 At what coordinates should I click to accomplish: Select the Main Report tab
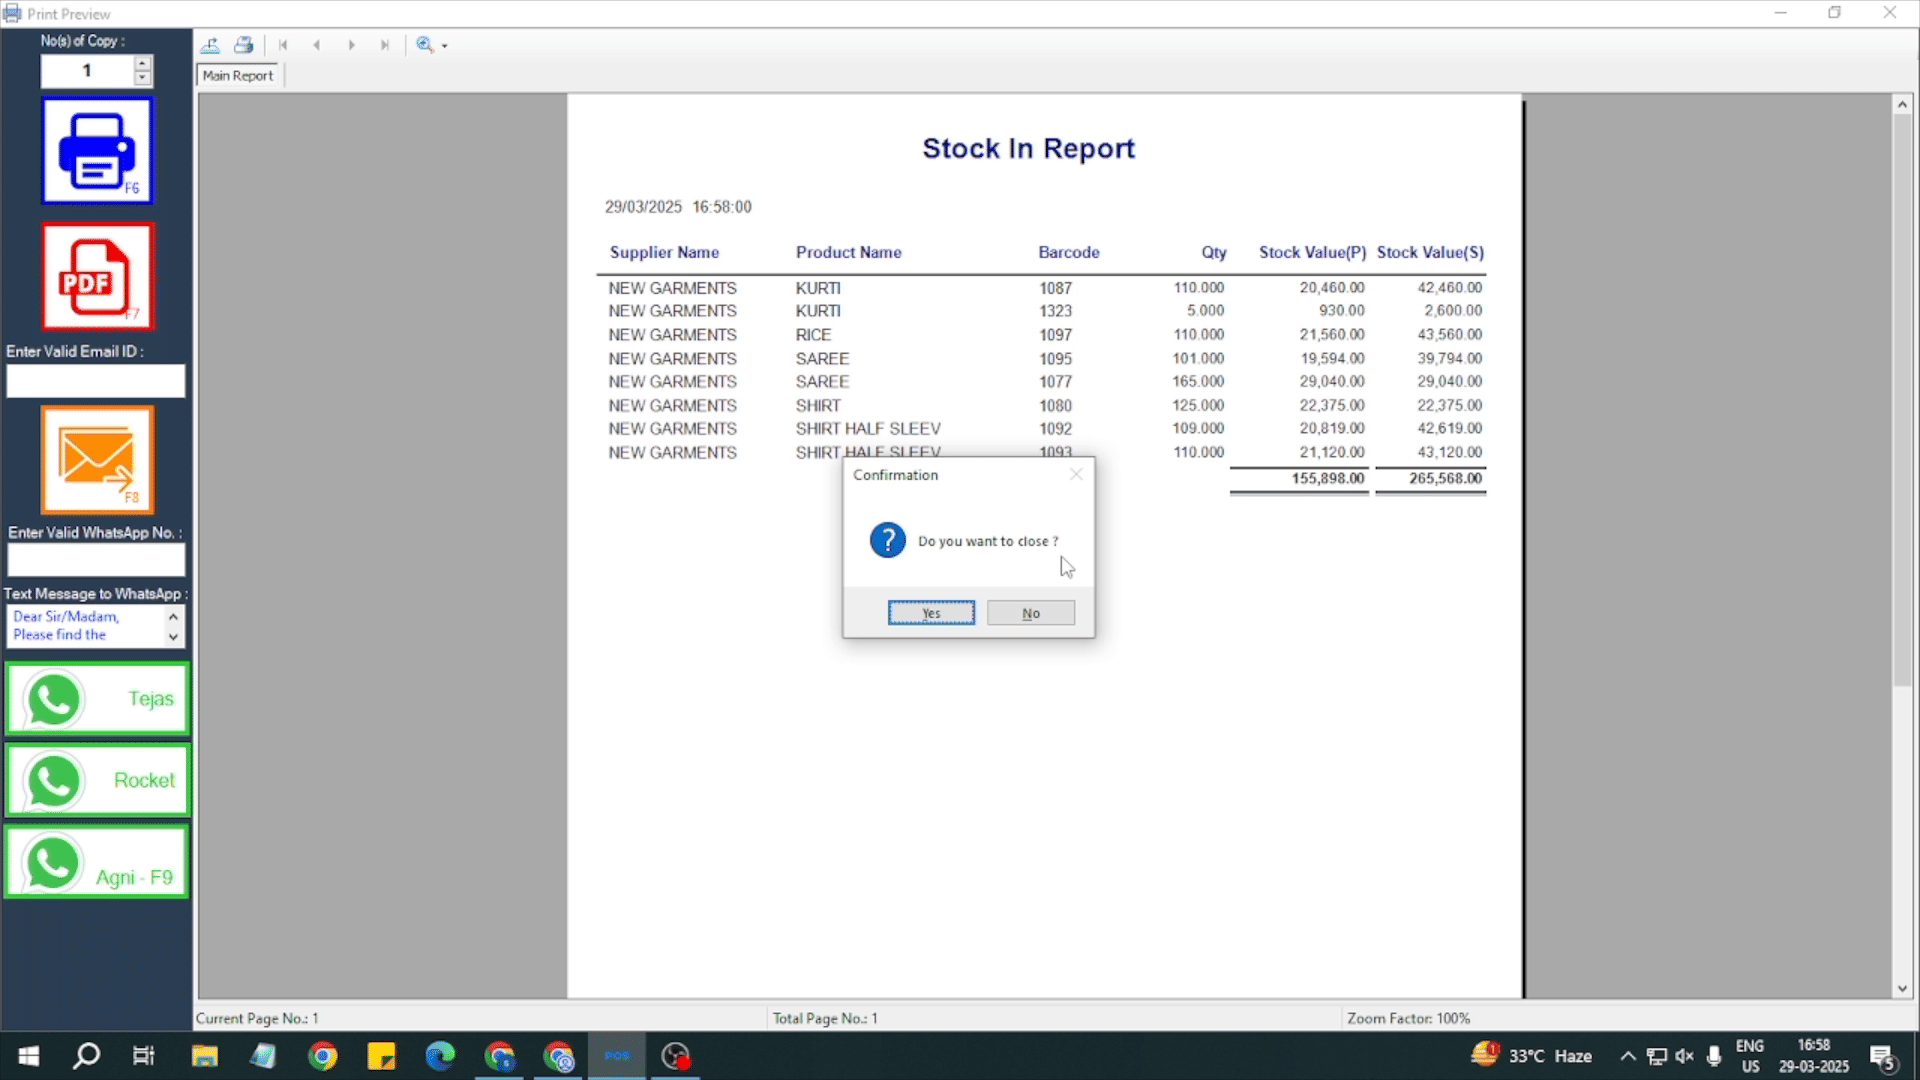pyautogui.click(x=238, y=76)
